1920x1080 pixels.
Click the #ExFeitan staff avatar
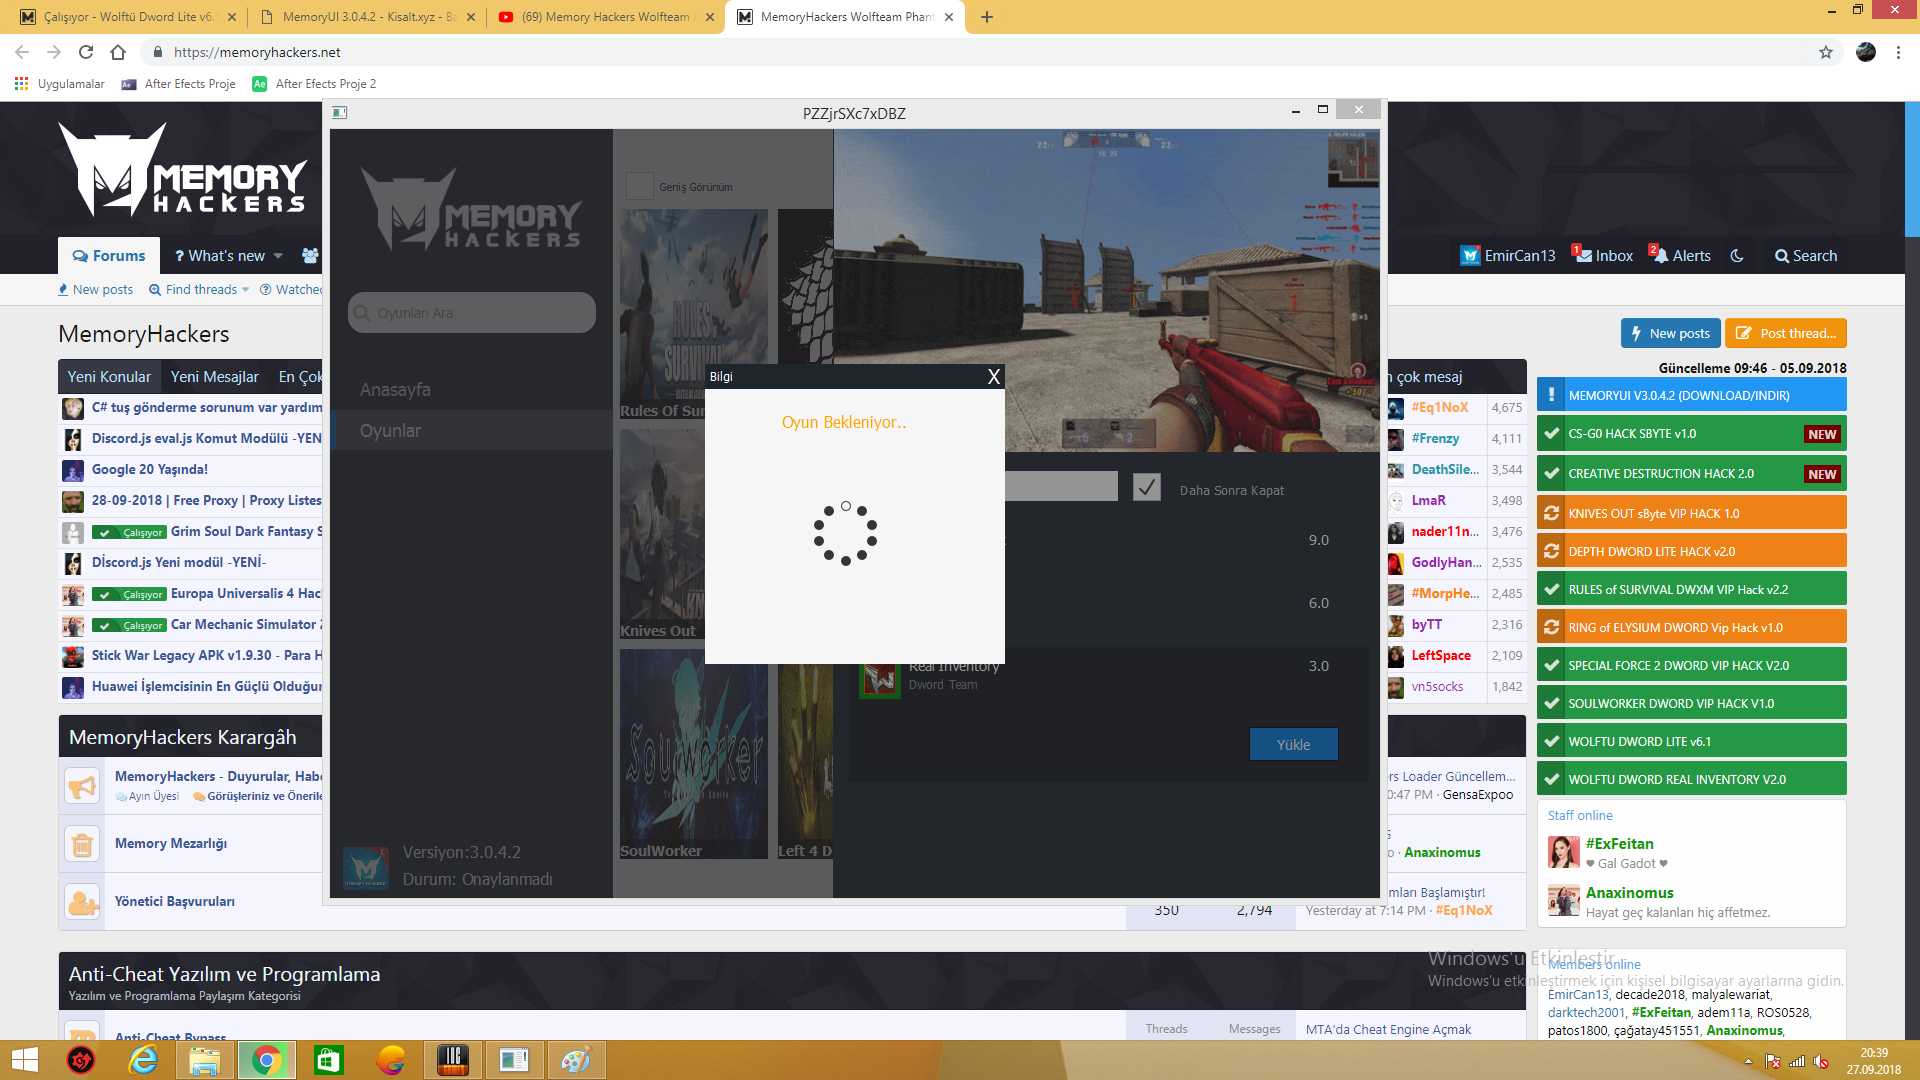click(x=1563, y=852)
